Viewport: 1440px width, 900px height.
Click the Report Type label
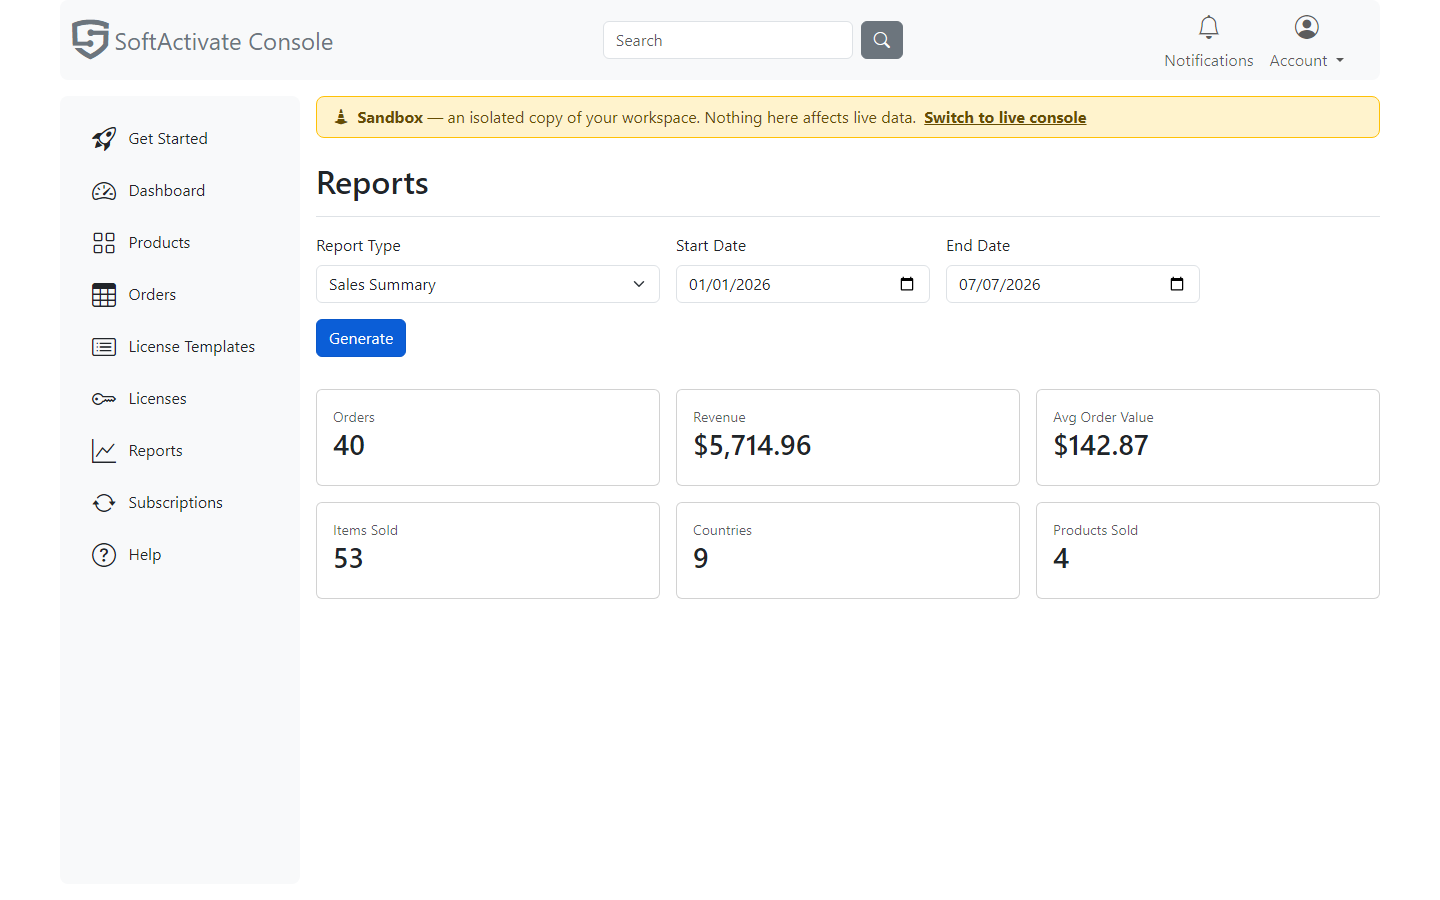point(358,246)
